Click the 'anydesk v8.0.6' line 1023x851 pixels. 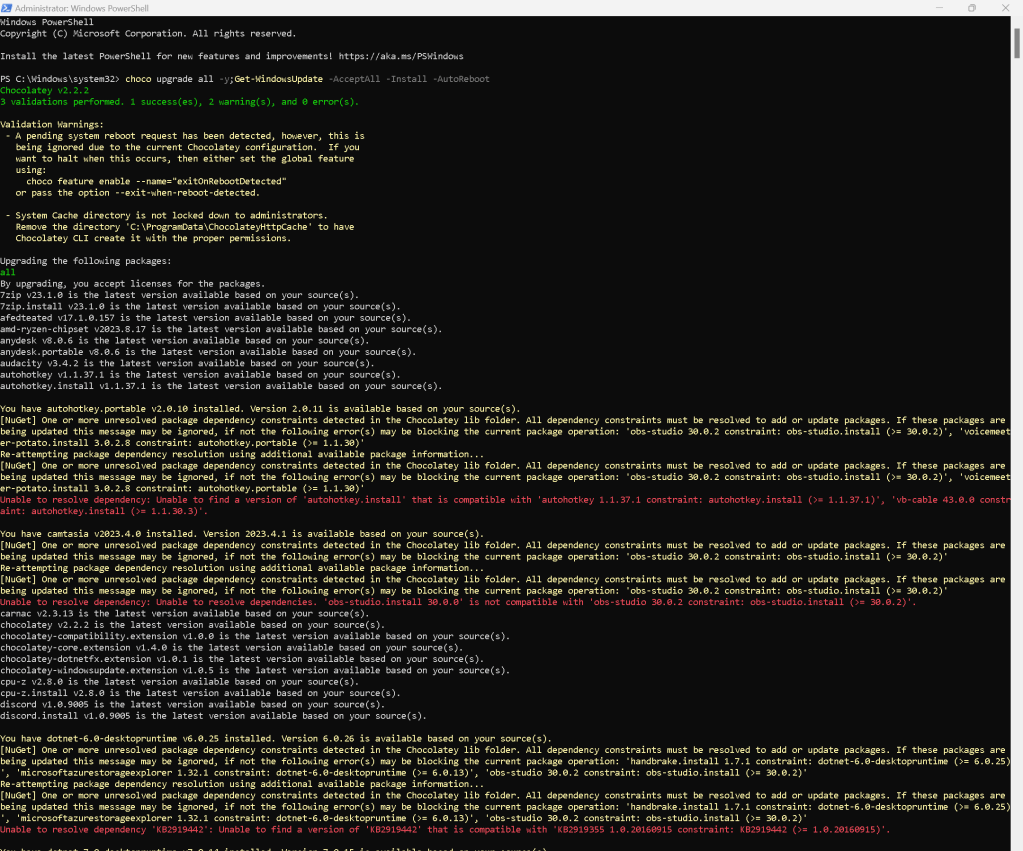click(x=185, y=341)
